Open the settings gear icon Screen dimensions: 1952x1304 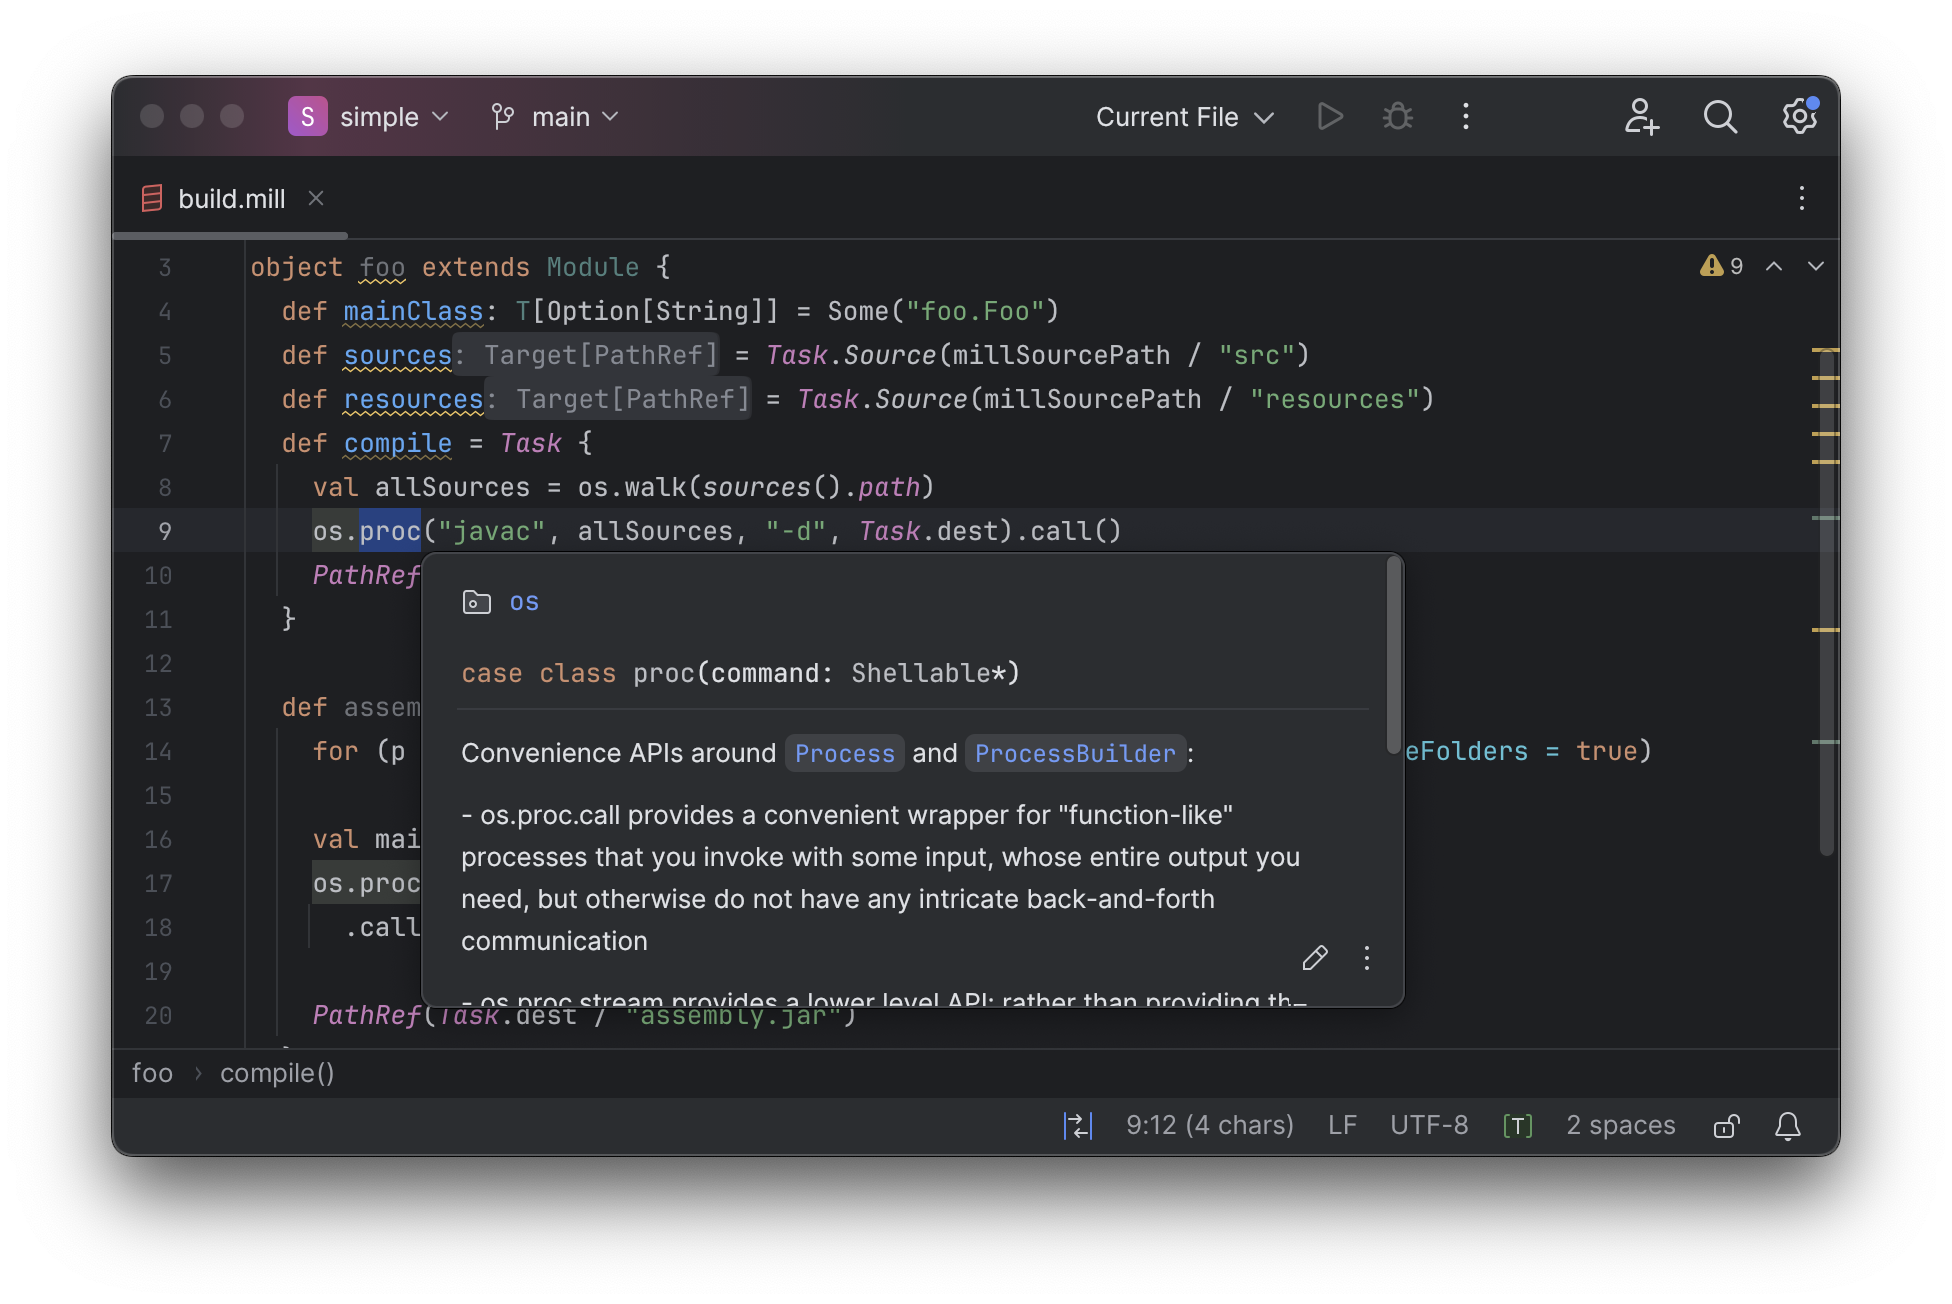pyautogui.click(x=1799, y=118)
